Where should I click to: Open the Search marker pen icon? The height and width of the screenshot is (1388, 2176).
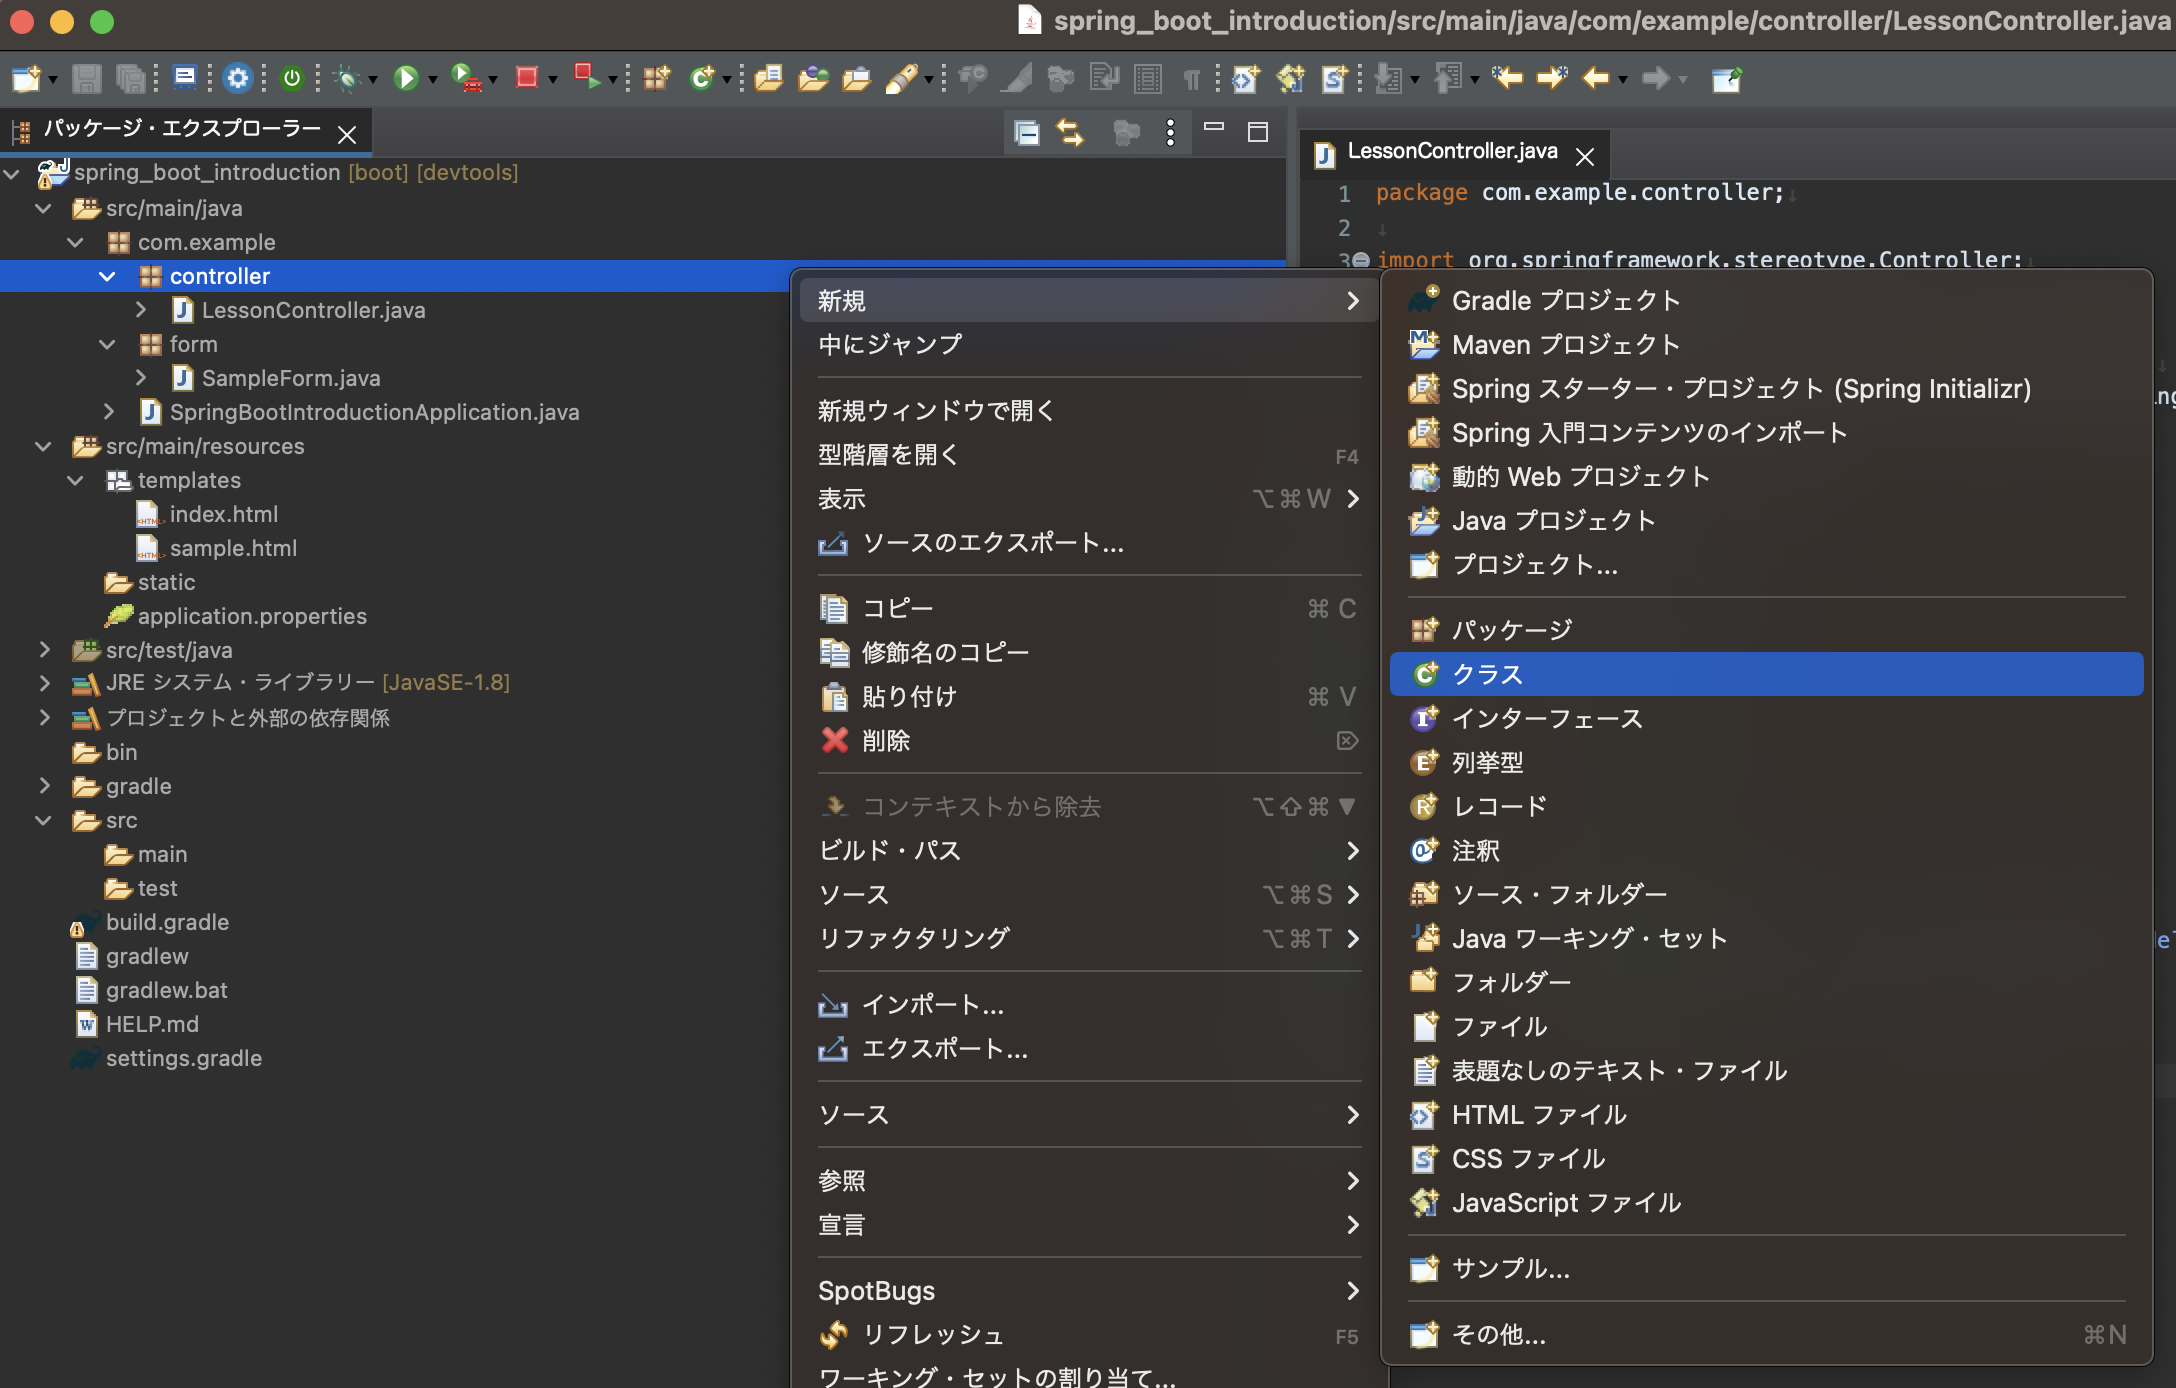(900, 78)
